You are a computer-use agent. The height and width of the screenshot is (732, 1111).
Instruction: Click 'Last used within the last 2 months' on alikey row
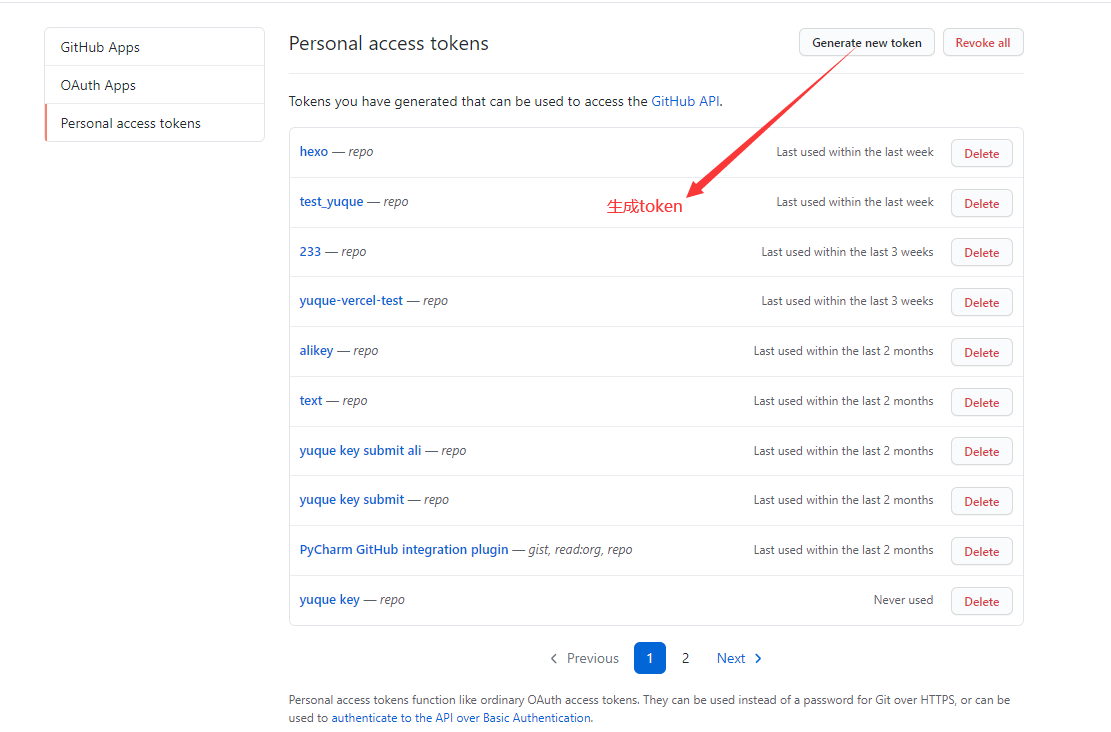(843, 351)
